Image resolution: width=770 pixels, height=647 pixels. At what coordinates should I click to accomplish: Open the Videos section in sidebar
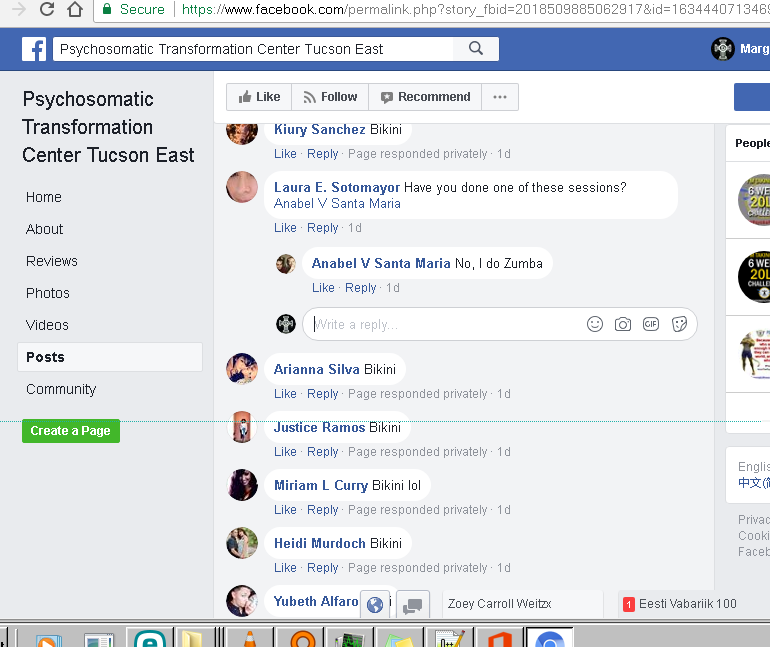pyautogui.click(x=47, y=324)
